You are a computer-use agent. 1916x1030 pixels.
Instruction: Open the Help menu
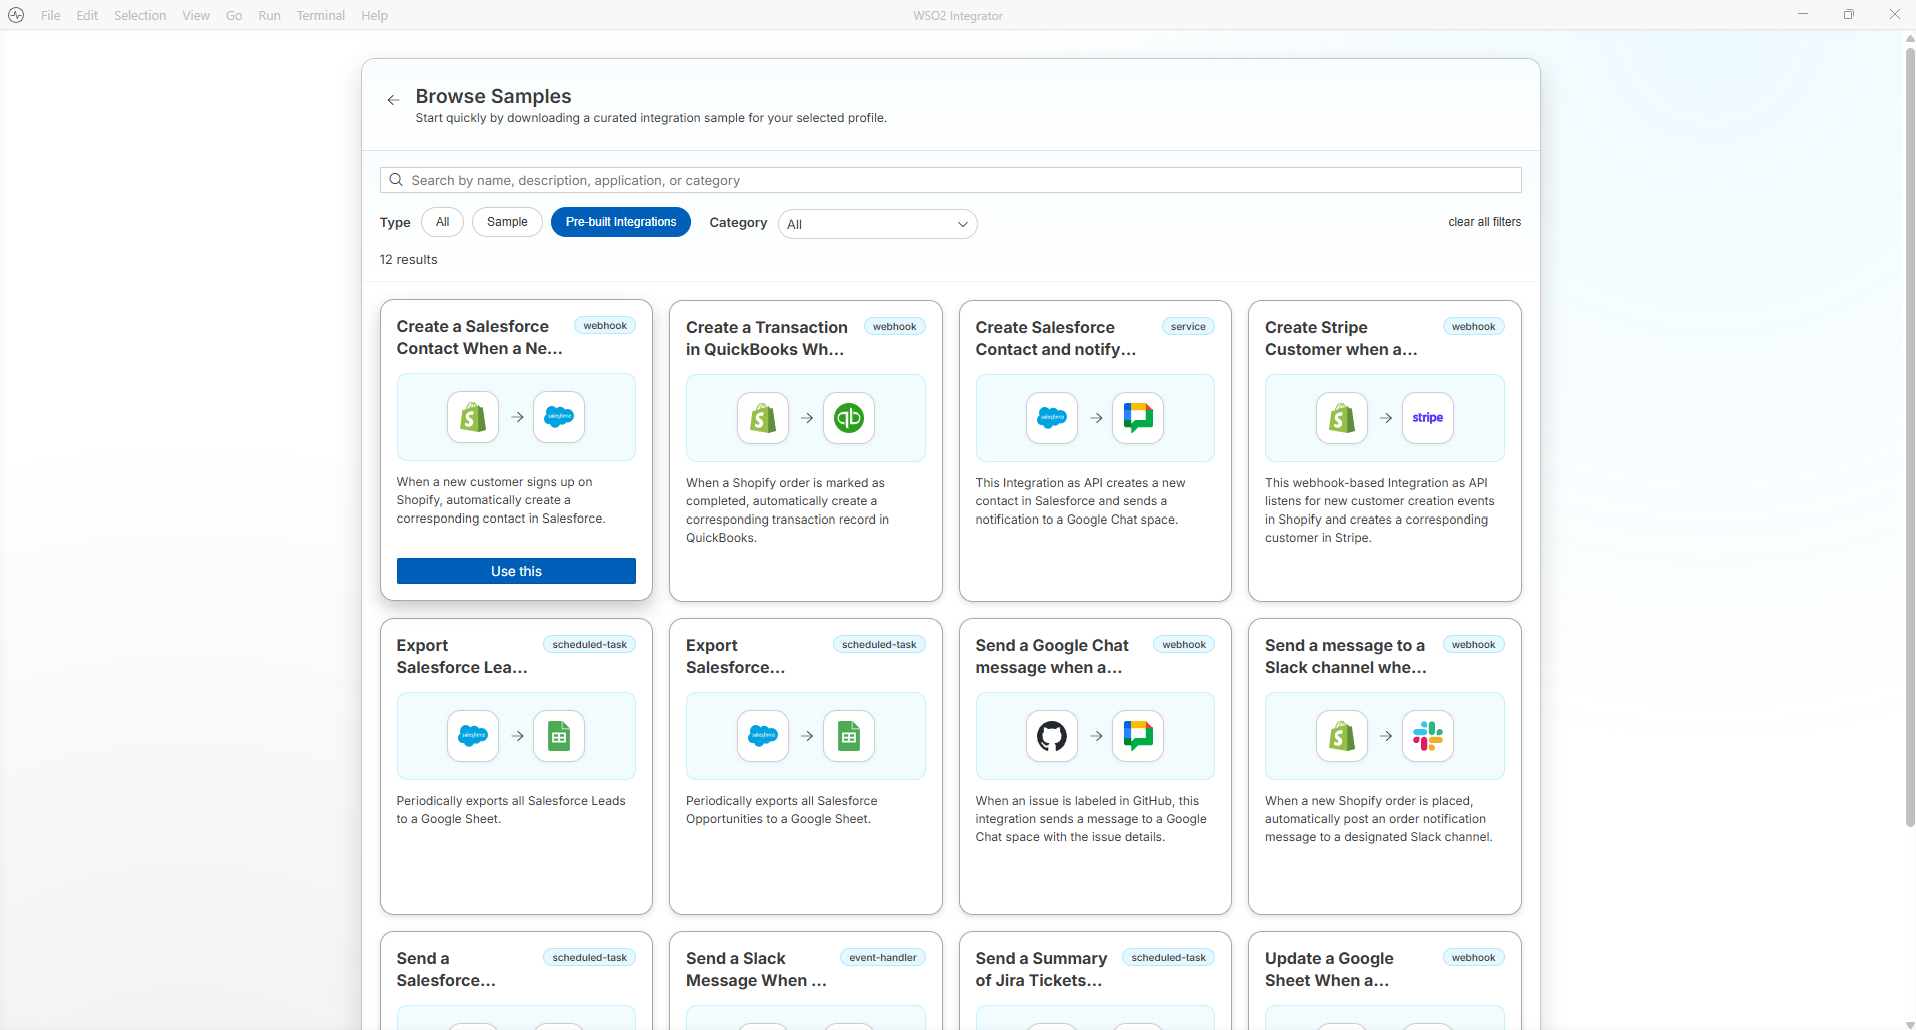click(x=374, y=15)
